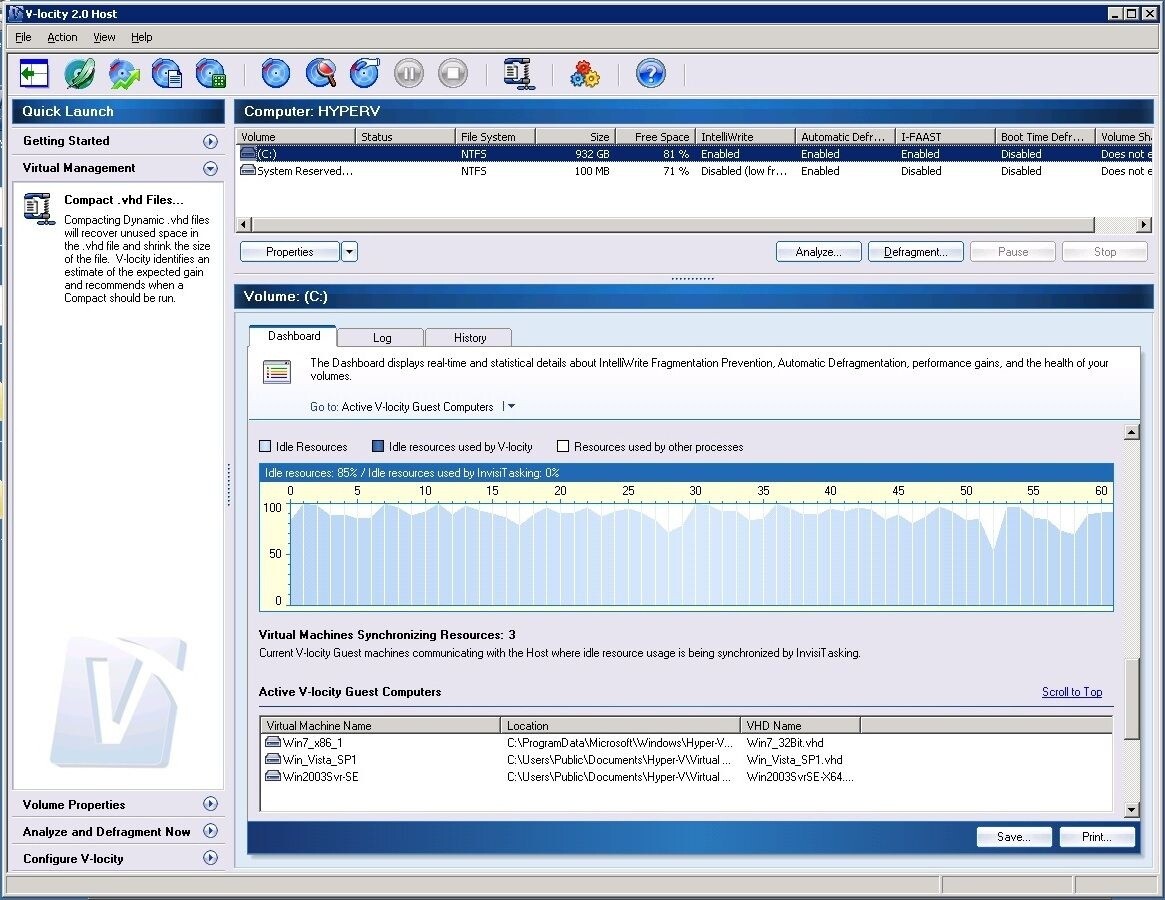Click the Boot Time Defr... column header
Image resolution: width=1165 pixels, height=900 pixels.
tap(1044, 137)
